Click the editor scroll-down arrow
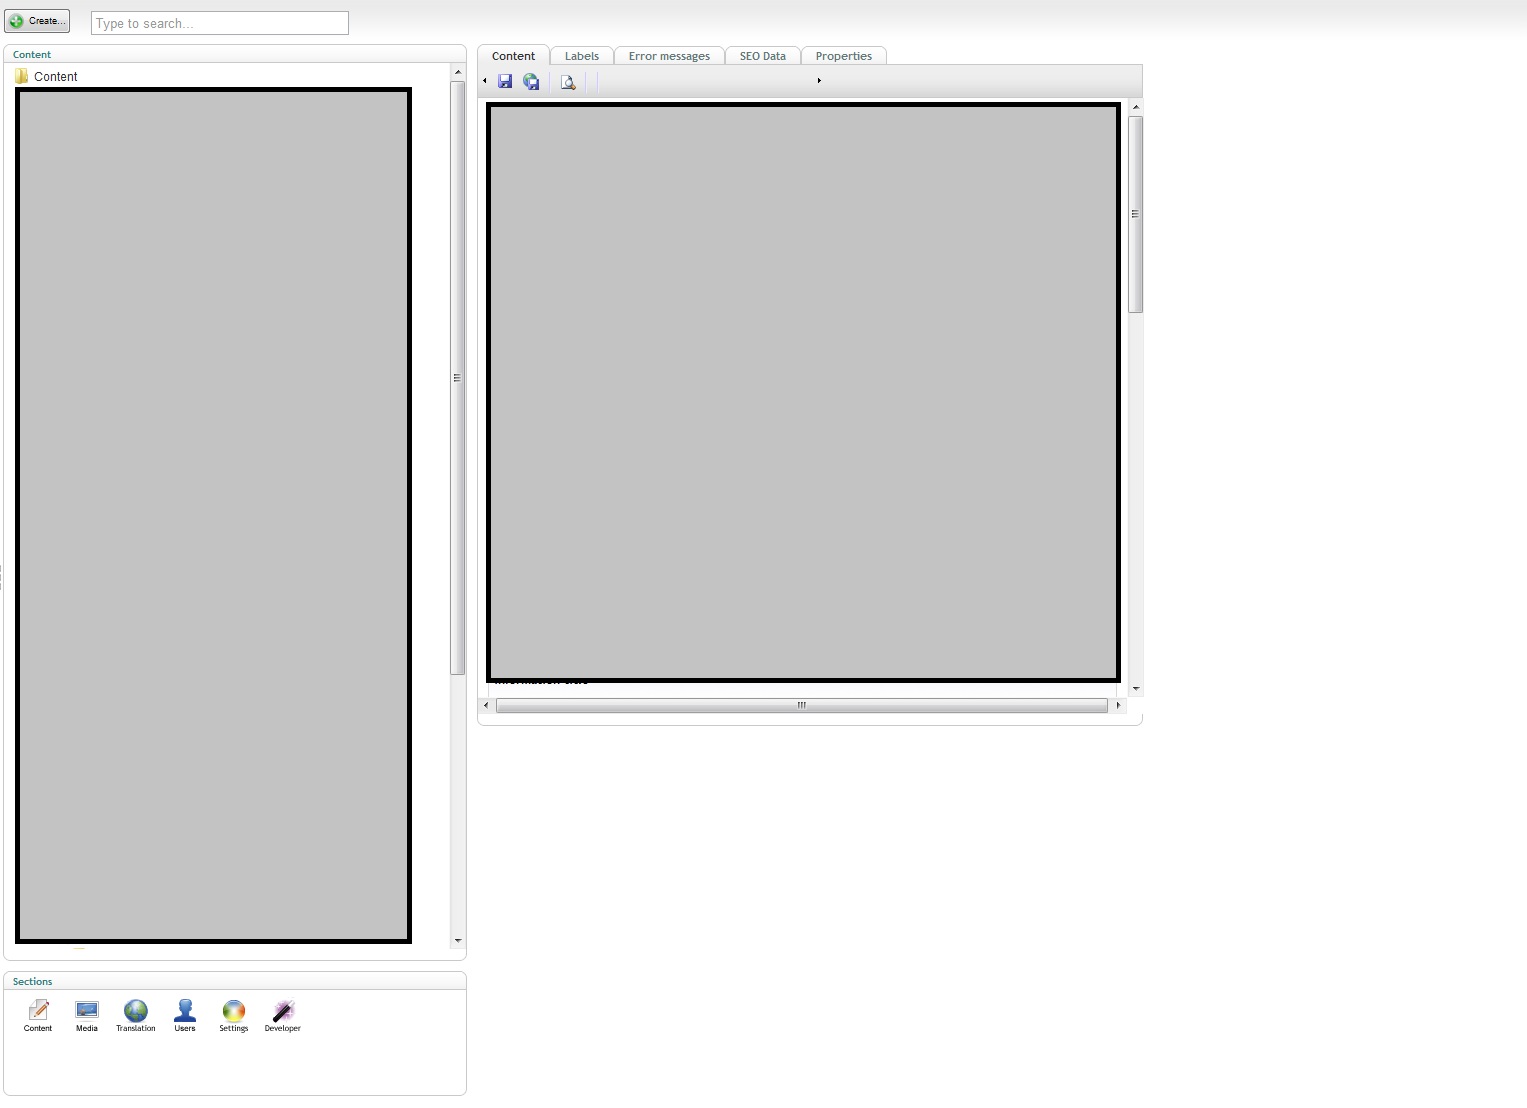This screenshot has height=1108, width=1527. [x=1135, y=689]
